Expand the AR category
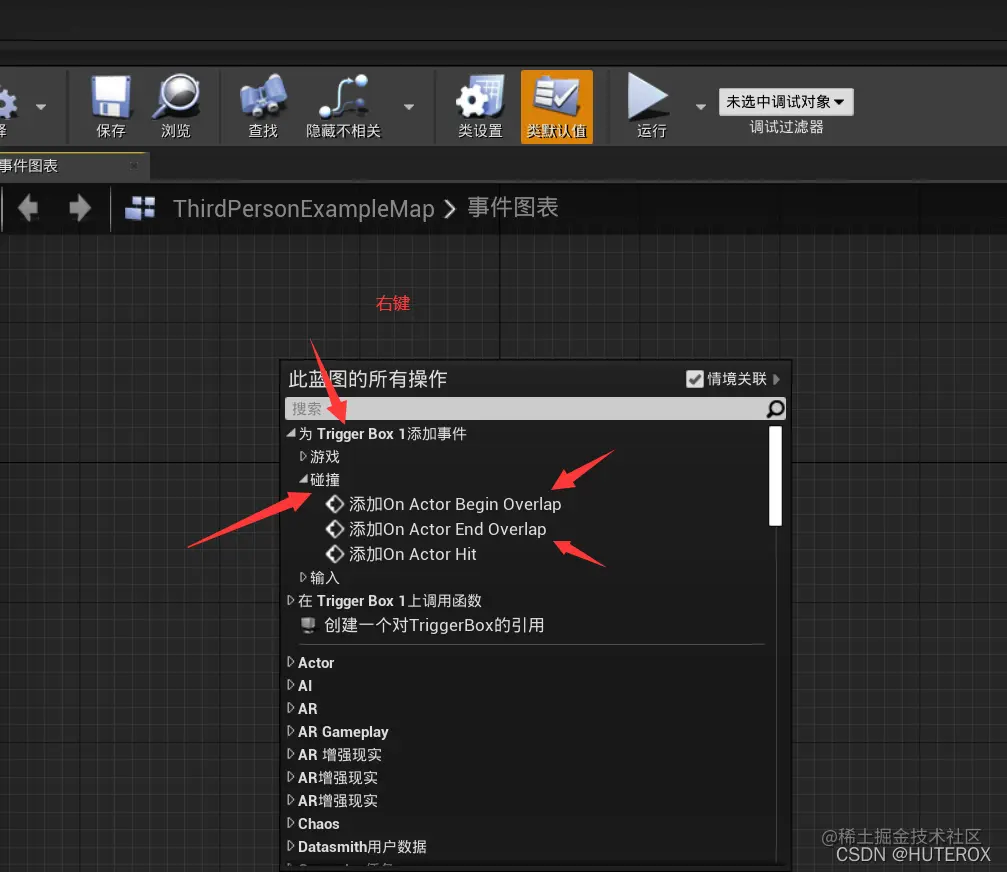Screen dimensions: 1007x872 291,708
